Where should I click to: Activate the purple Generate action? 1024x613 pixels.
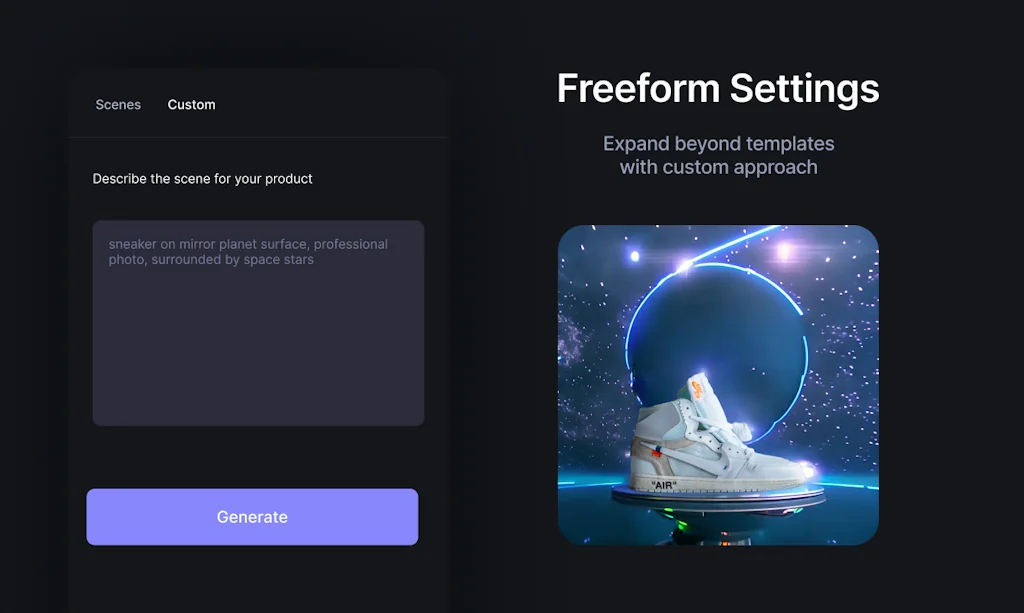click(x=252, y=517)
